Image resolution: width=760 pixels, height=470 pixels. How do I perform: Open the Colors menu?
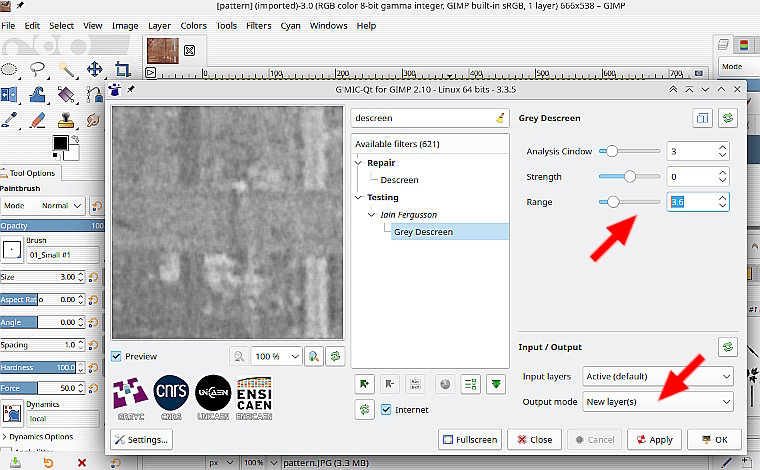194,25
